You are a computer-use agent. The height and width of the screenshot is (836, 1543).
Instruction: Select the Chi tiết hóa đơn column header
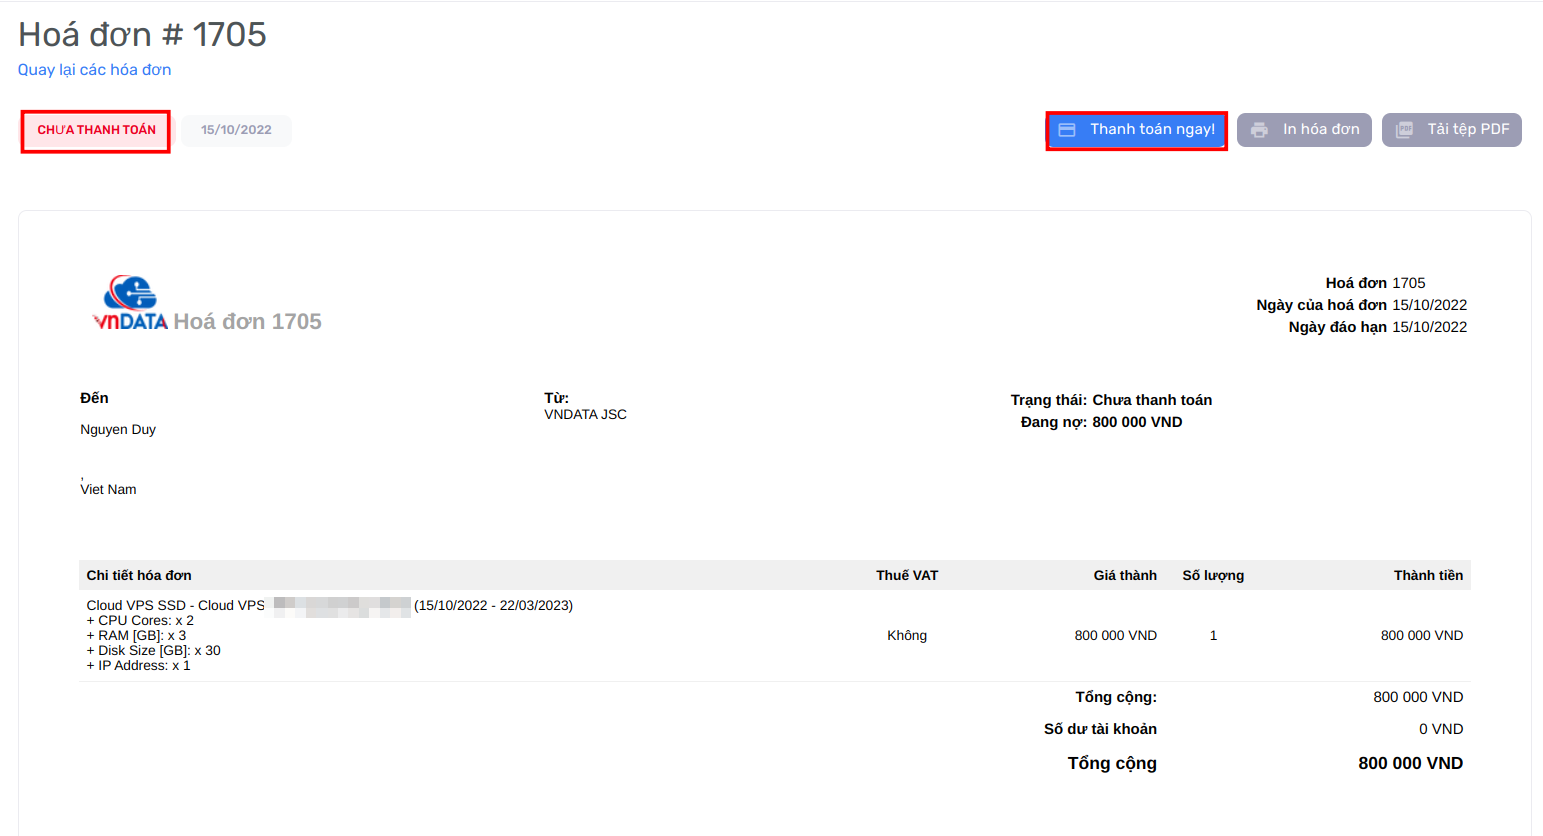pyautogui.click(x=139, y=575)
